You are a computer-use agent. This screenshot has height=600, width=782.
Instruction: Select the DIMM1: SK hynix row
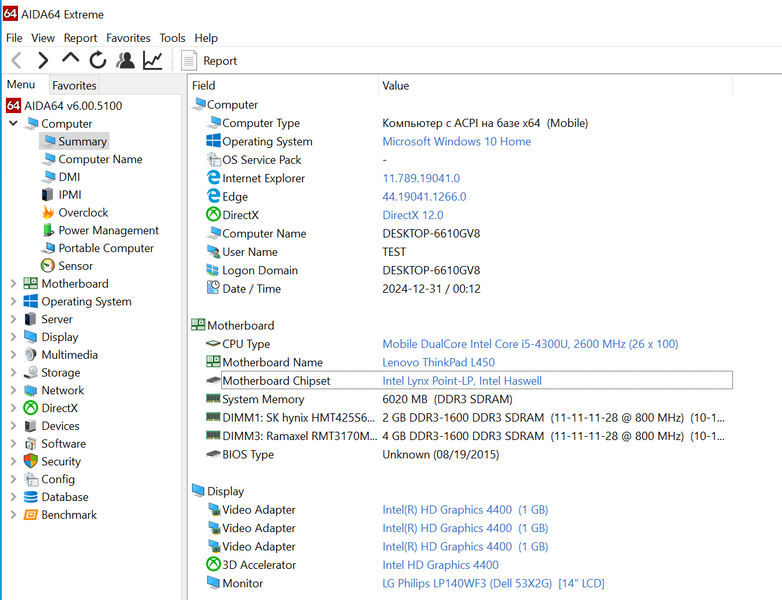click(x=469, y=417)
